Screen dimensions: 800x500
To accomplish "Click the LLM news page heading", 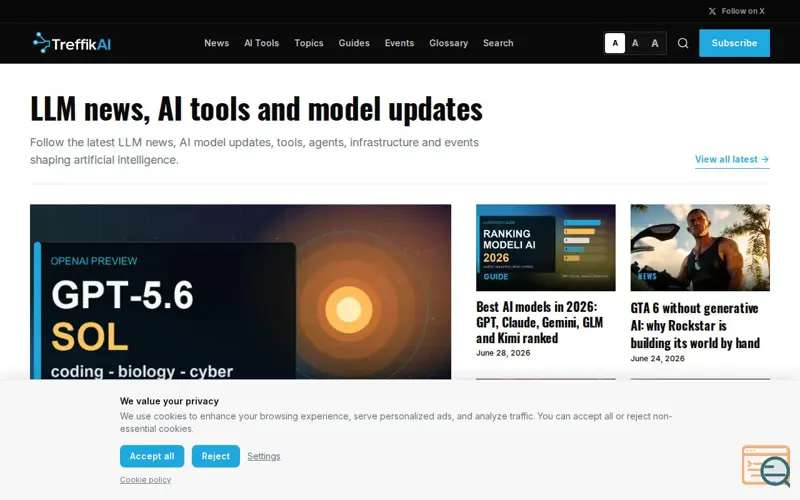I will pyautogui.click(x=256, y=109).
